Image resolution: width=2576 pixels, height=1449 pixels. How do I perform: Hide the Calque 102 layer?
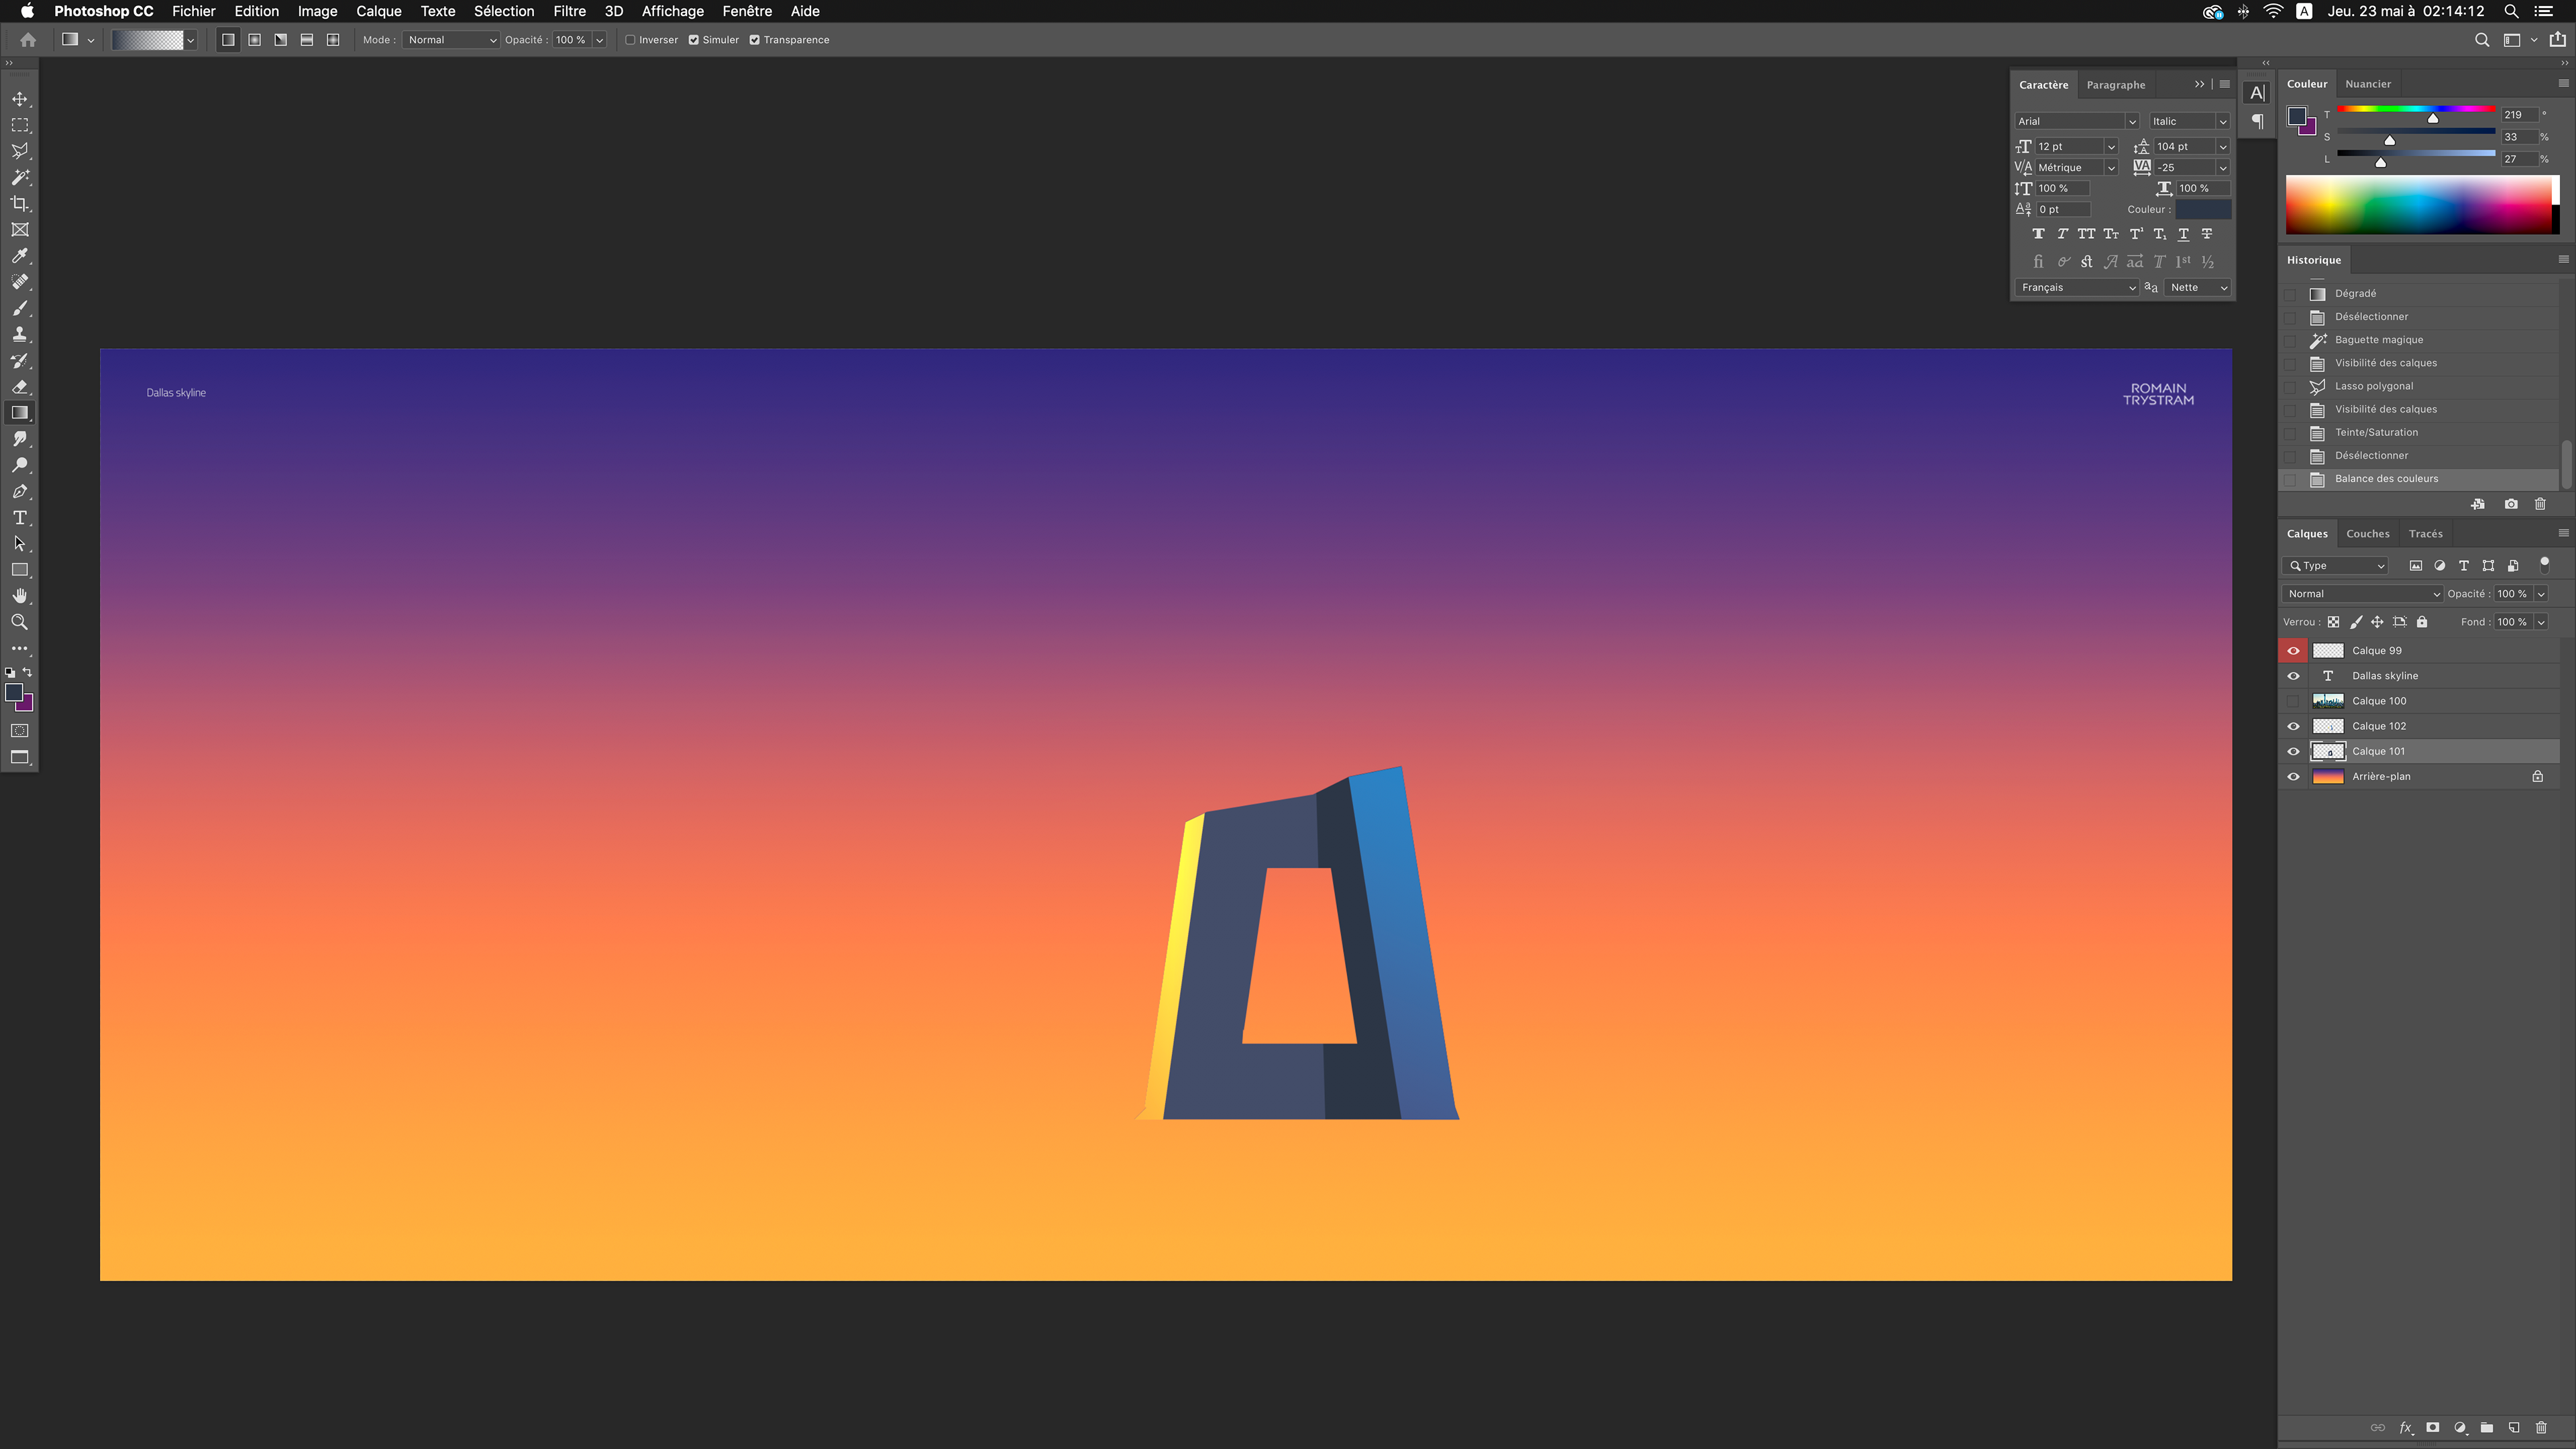2293,726
